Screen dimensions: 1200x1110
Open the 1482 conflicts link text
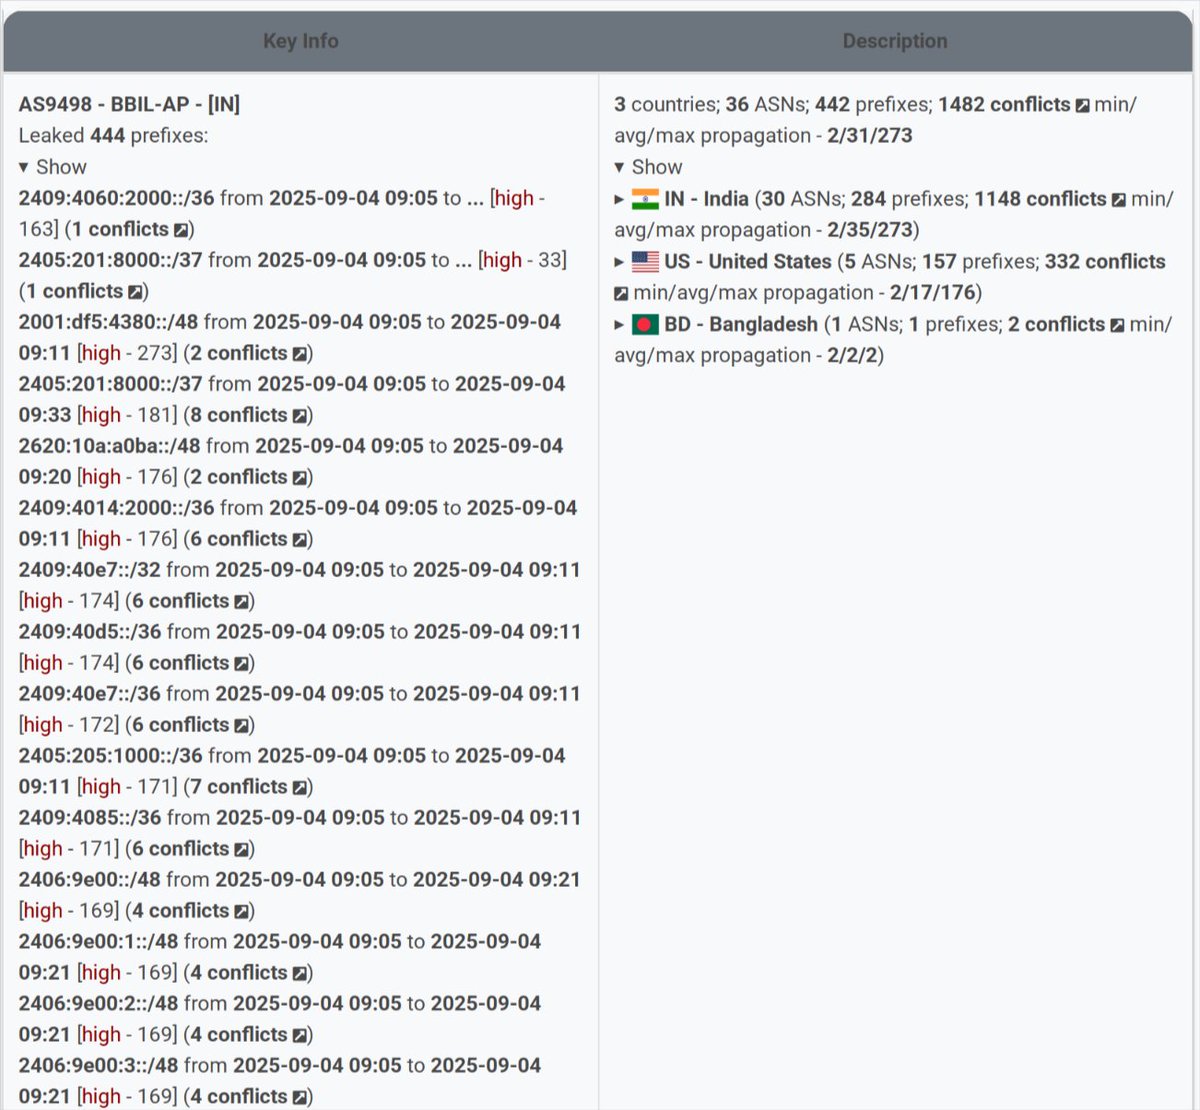1004,104
